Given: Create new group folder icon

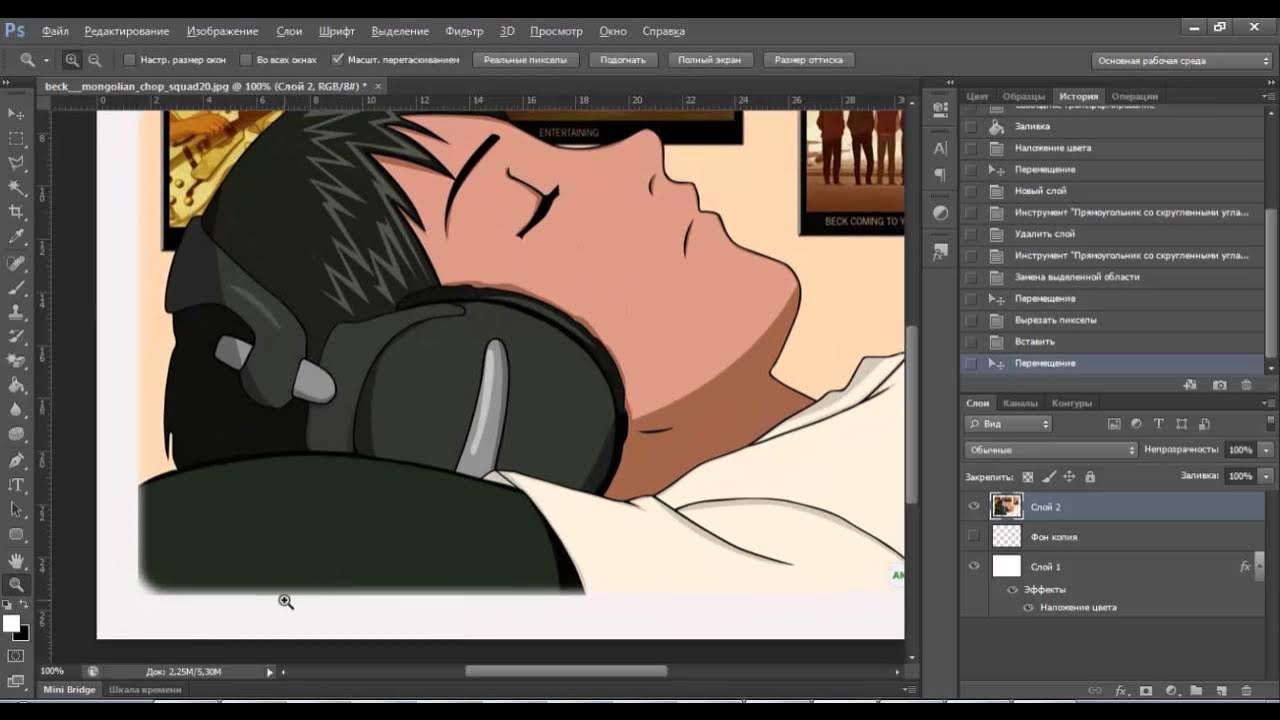Looking at the screenshot, I should point(1196,690).
